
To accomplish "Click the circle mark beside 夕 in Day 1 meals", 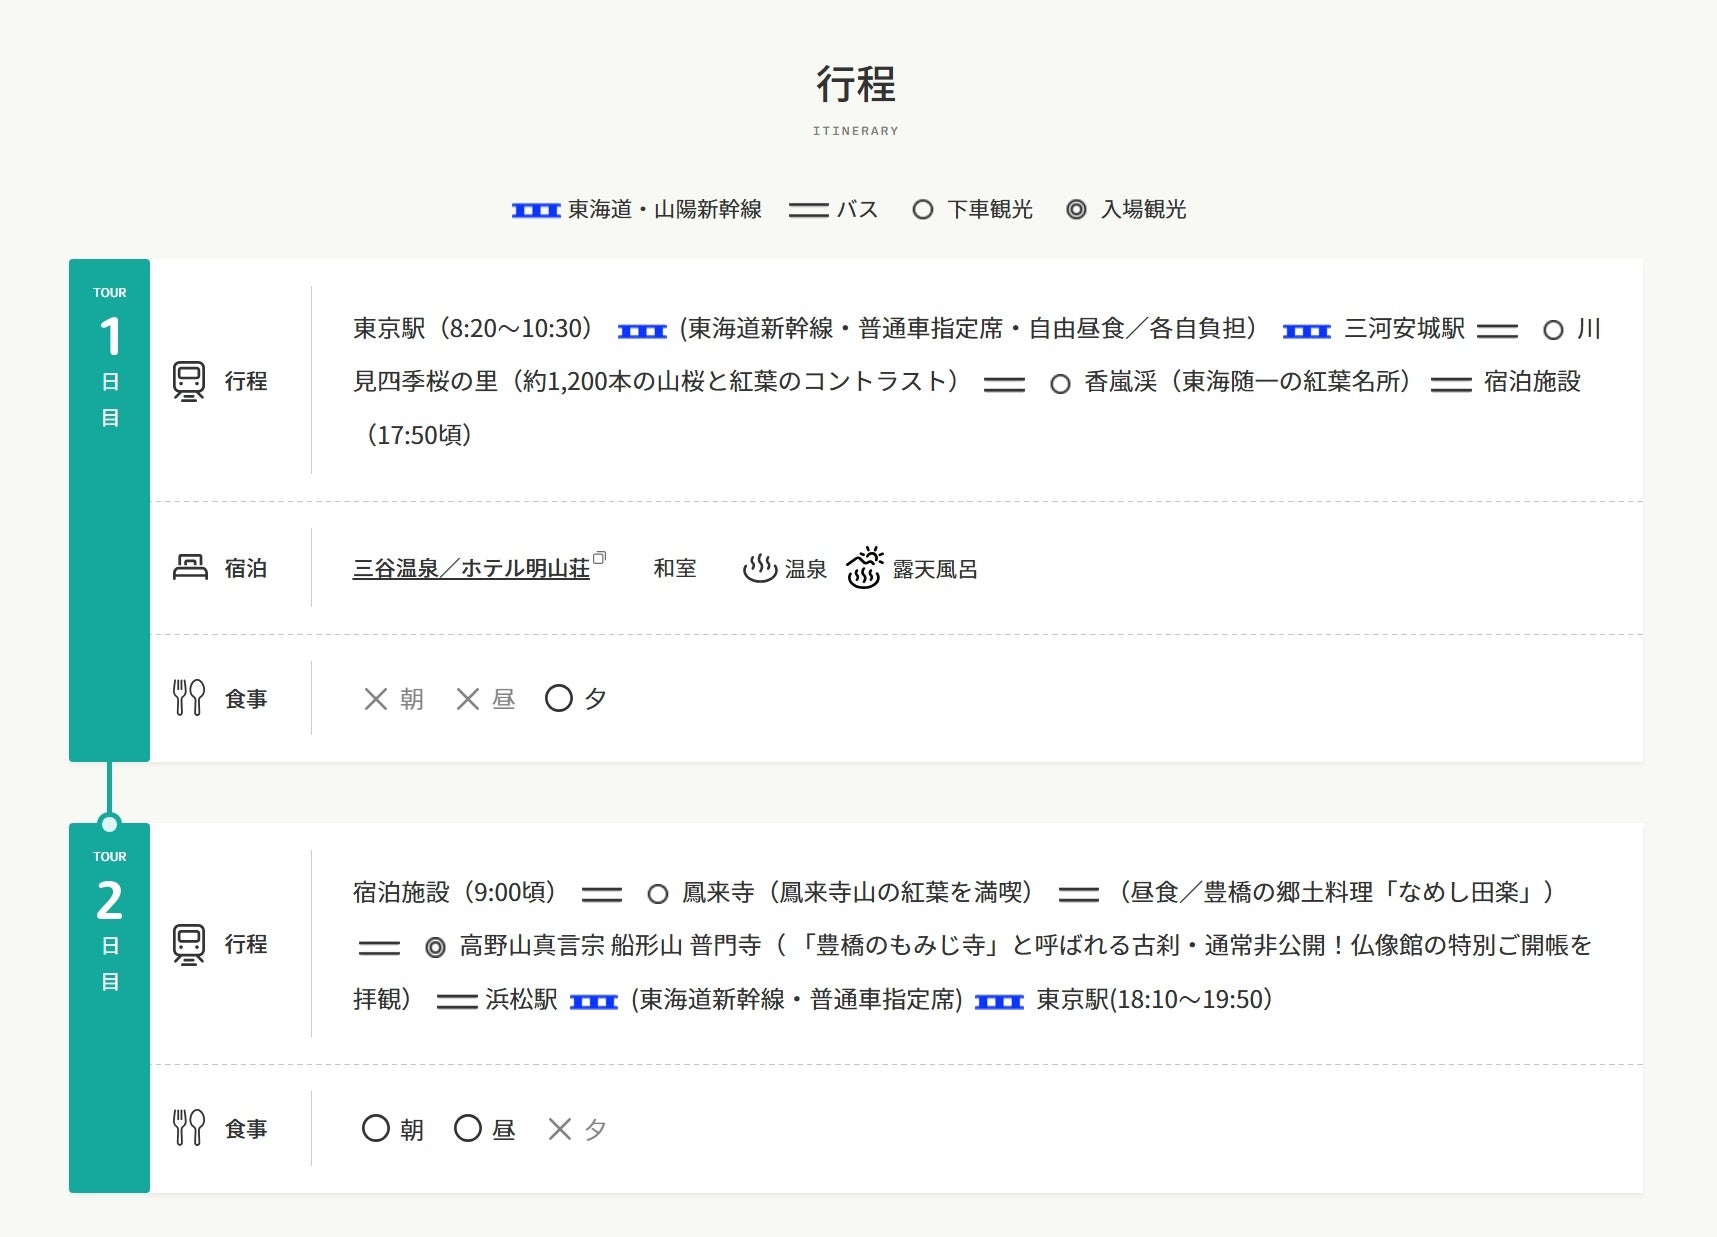I will click(x=559, y=698).
